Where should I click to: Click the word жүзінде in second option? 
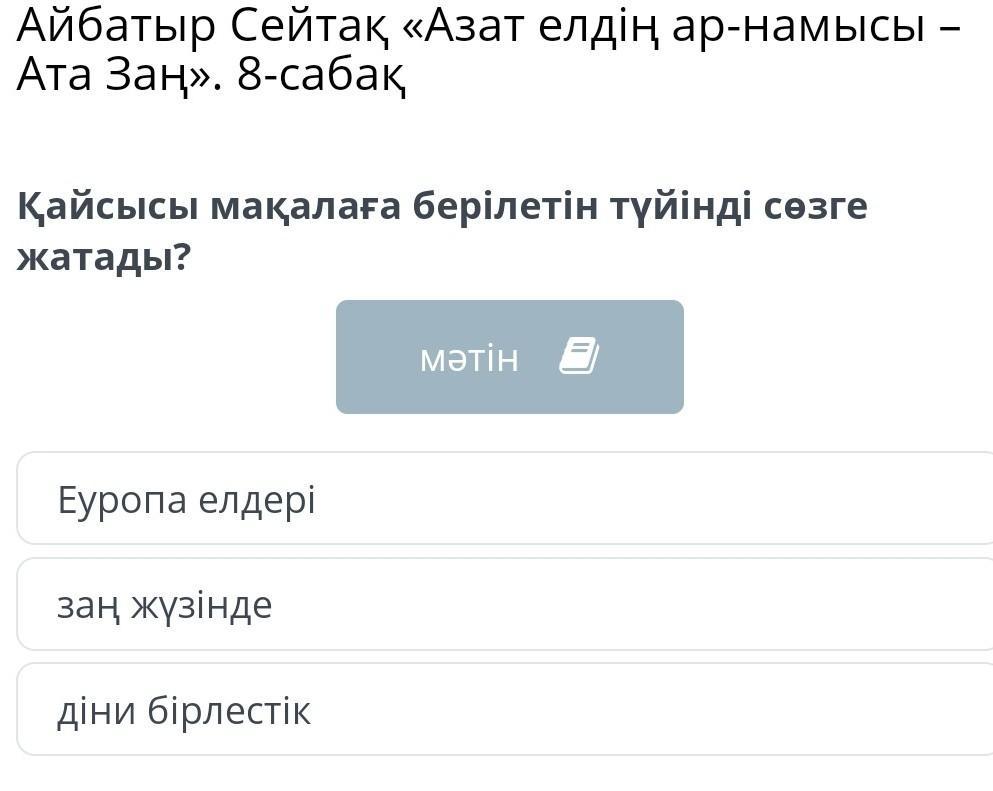point(201,605)
